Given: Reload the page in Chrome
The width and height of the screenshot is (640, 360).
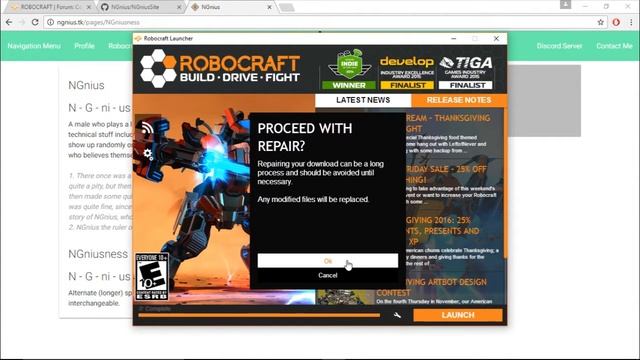Looking at the screenshot, I should [x=35, y=22].
